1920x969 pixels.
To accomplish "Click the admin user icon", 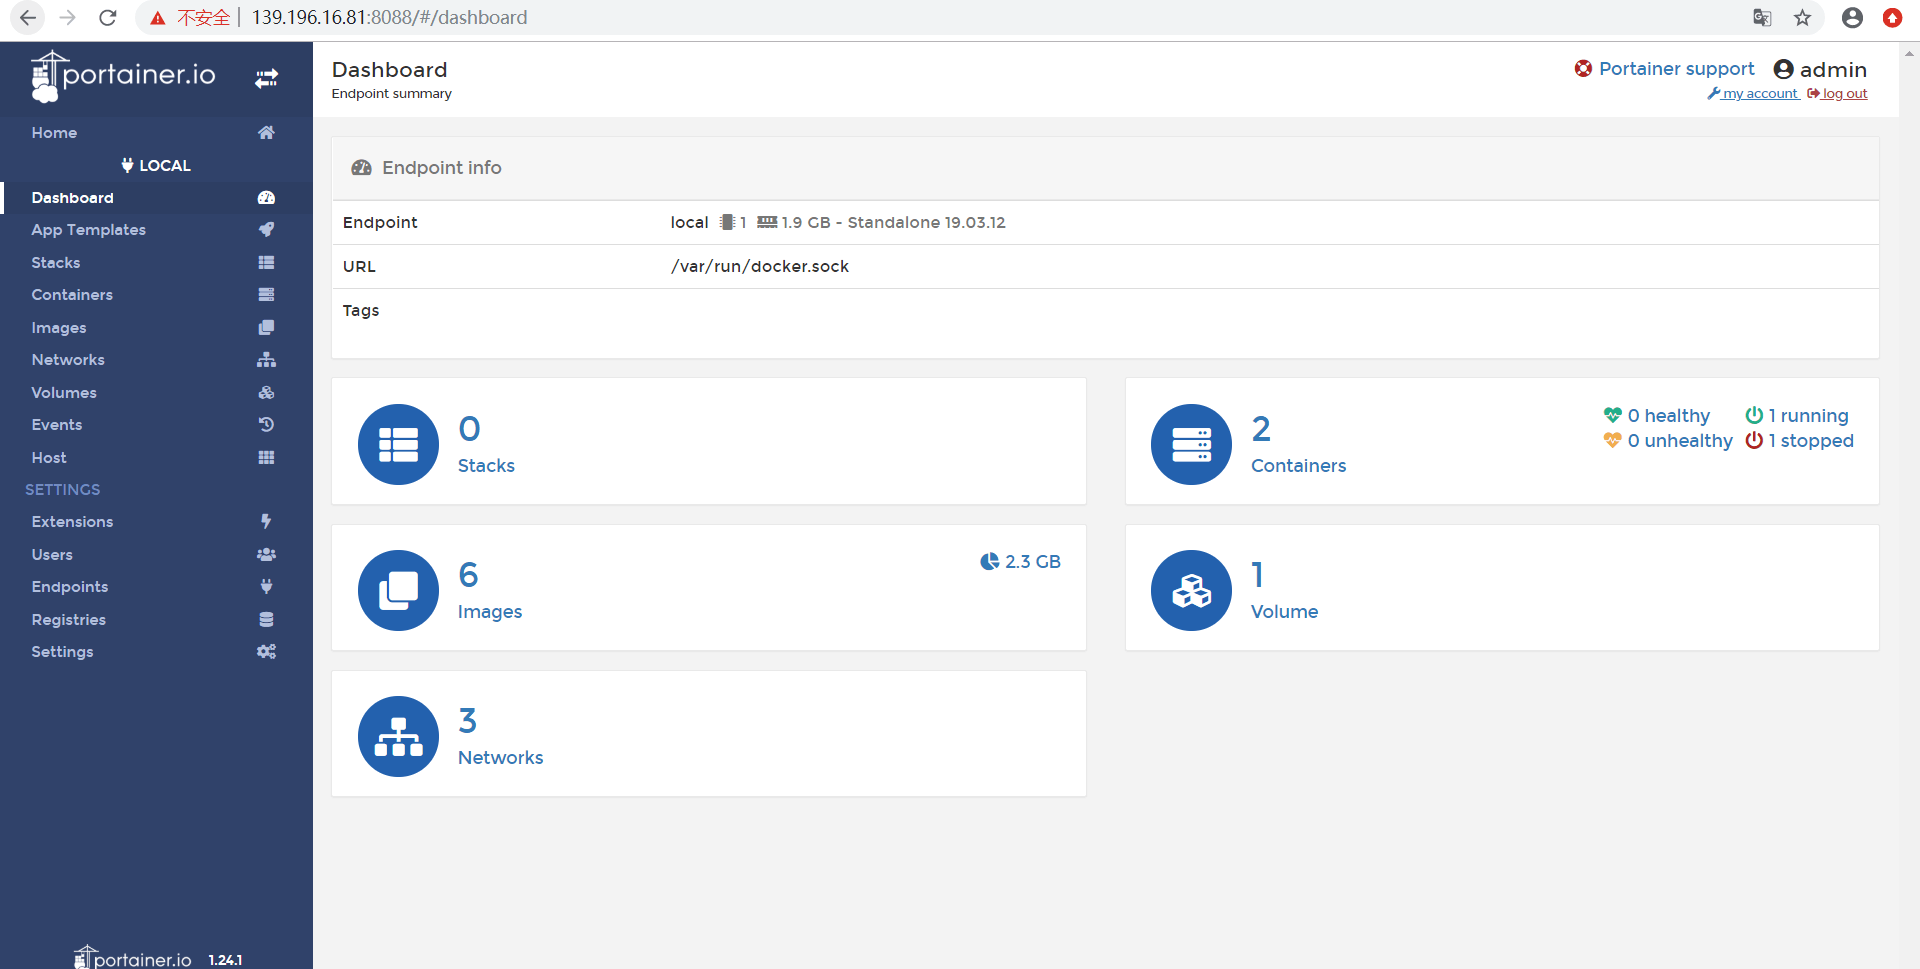I will 1783,69.
